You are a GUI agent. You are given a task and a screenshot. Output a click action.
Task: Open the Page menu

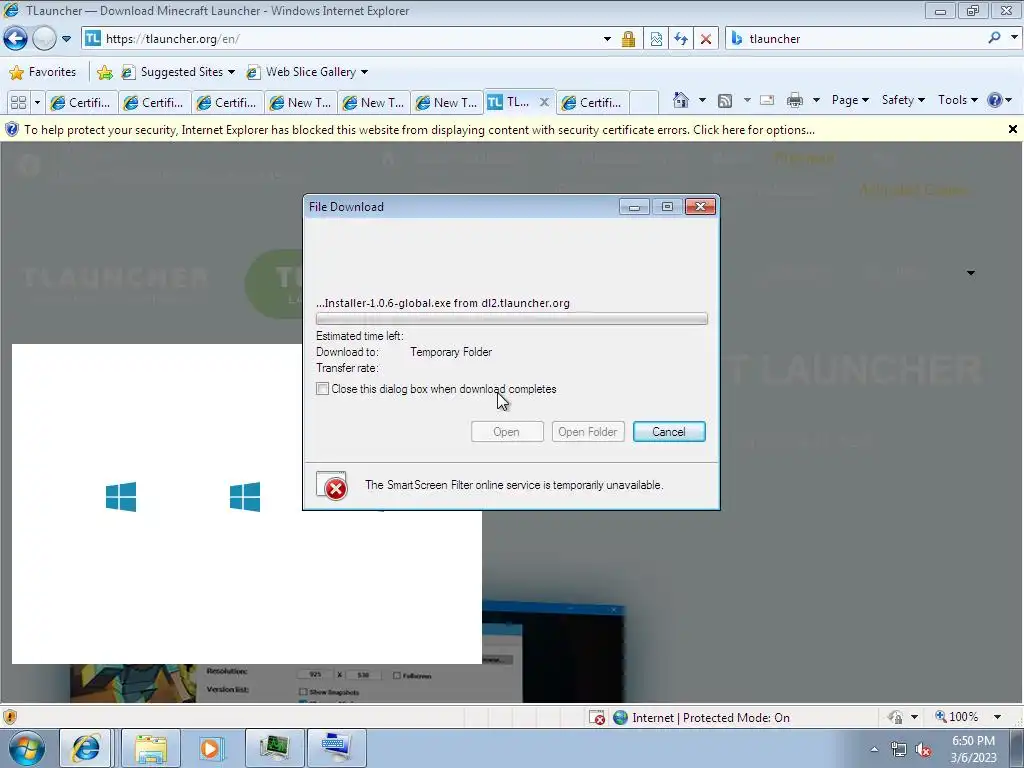click(850, 100)
